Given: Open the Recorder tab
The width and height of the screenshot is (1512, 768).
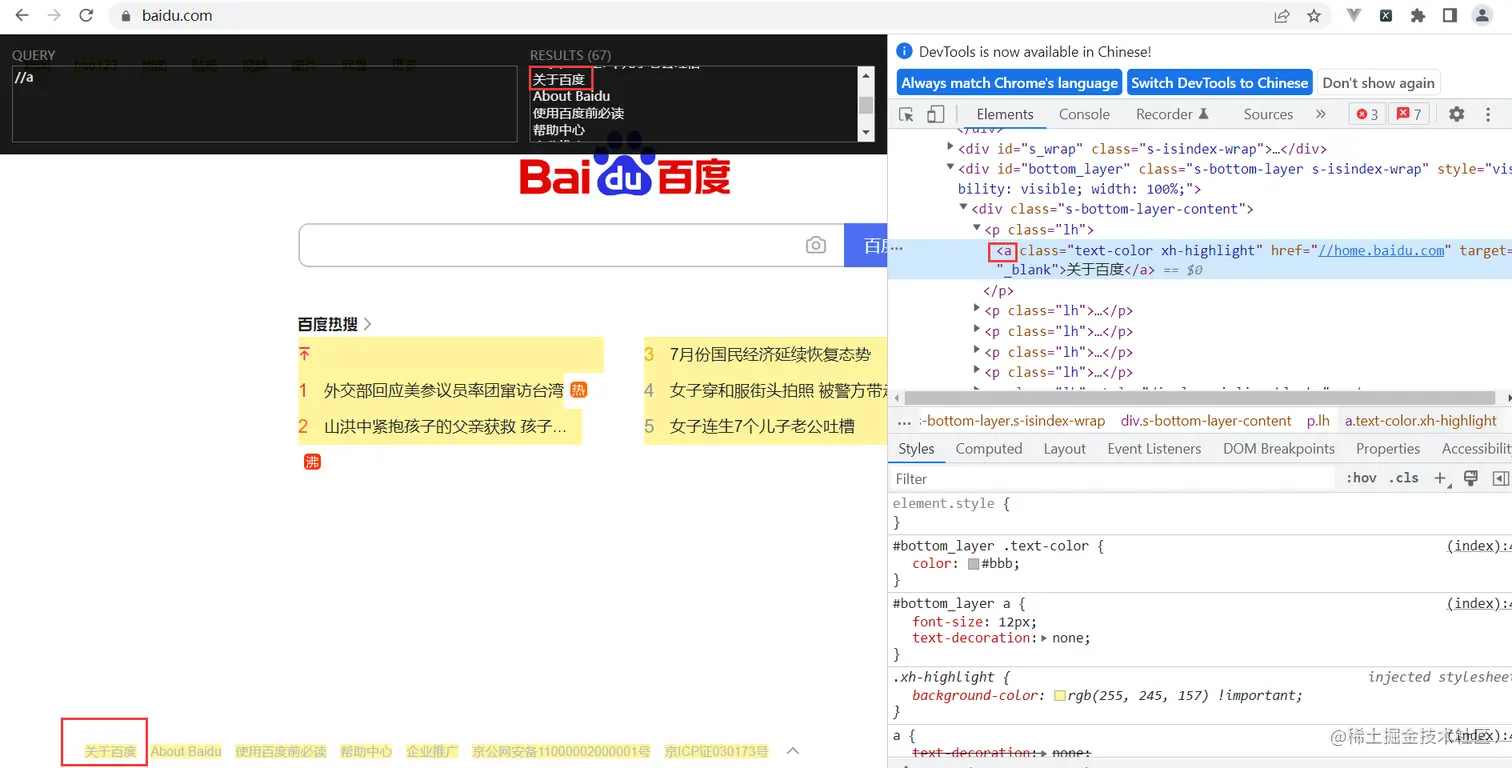Looking at the screenshot, I should click(1172, 114).
